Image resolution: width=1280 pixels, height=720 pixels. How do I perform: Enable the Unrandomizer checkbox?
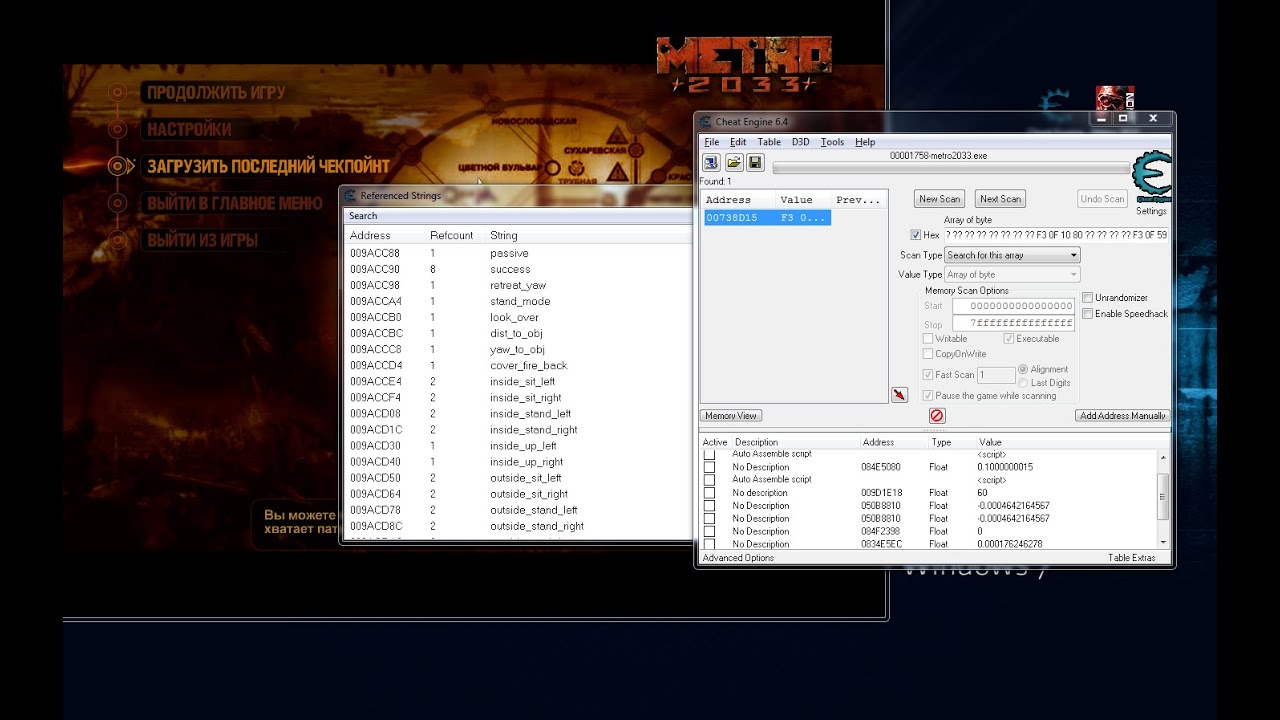tap(1088, 298)
